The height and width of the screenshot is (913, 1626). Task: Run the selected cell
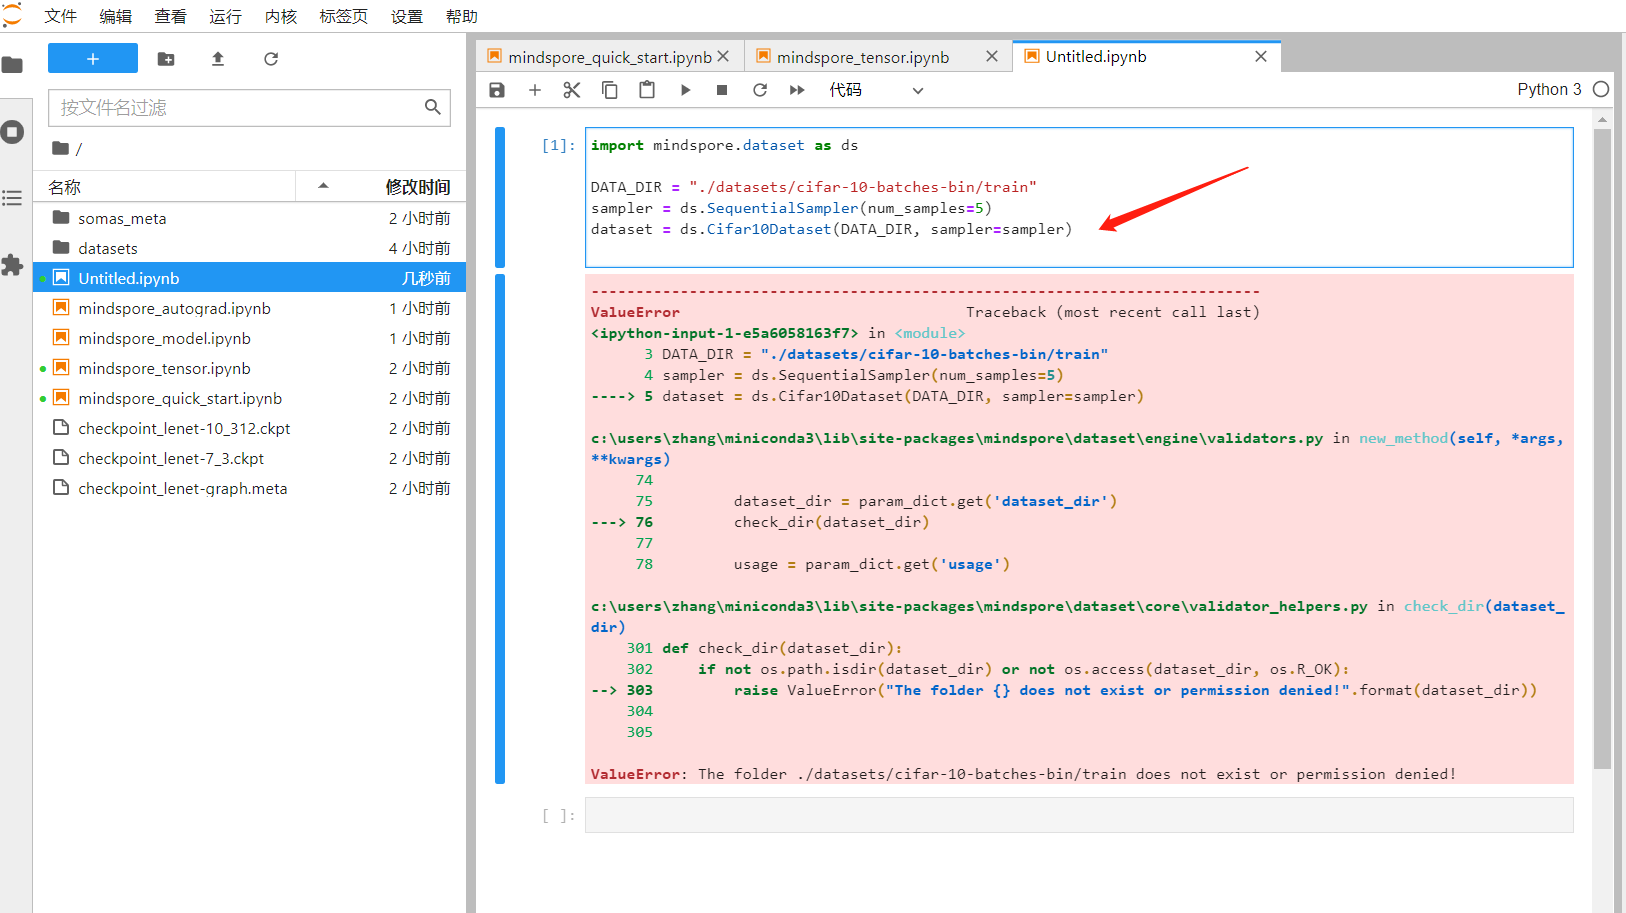(x=685, y=90)
